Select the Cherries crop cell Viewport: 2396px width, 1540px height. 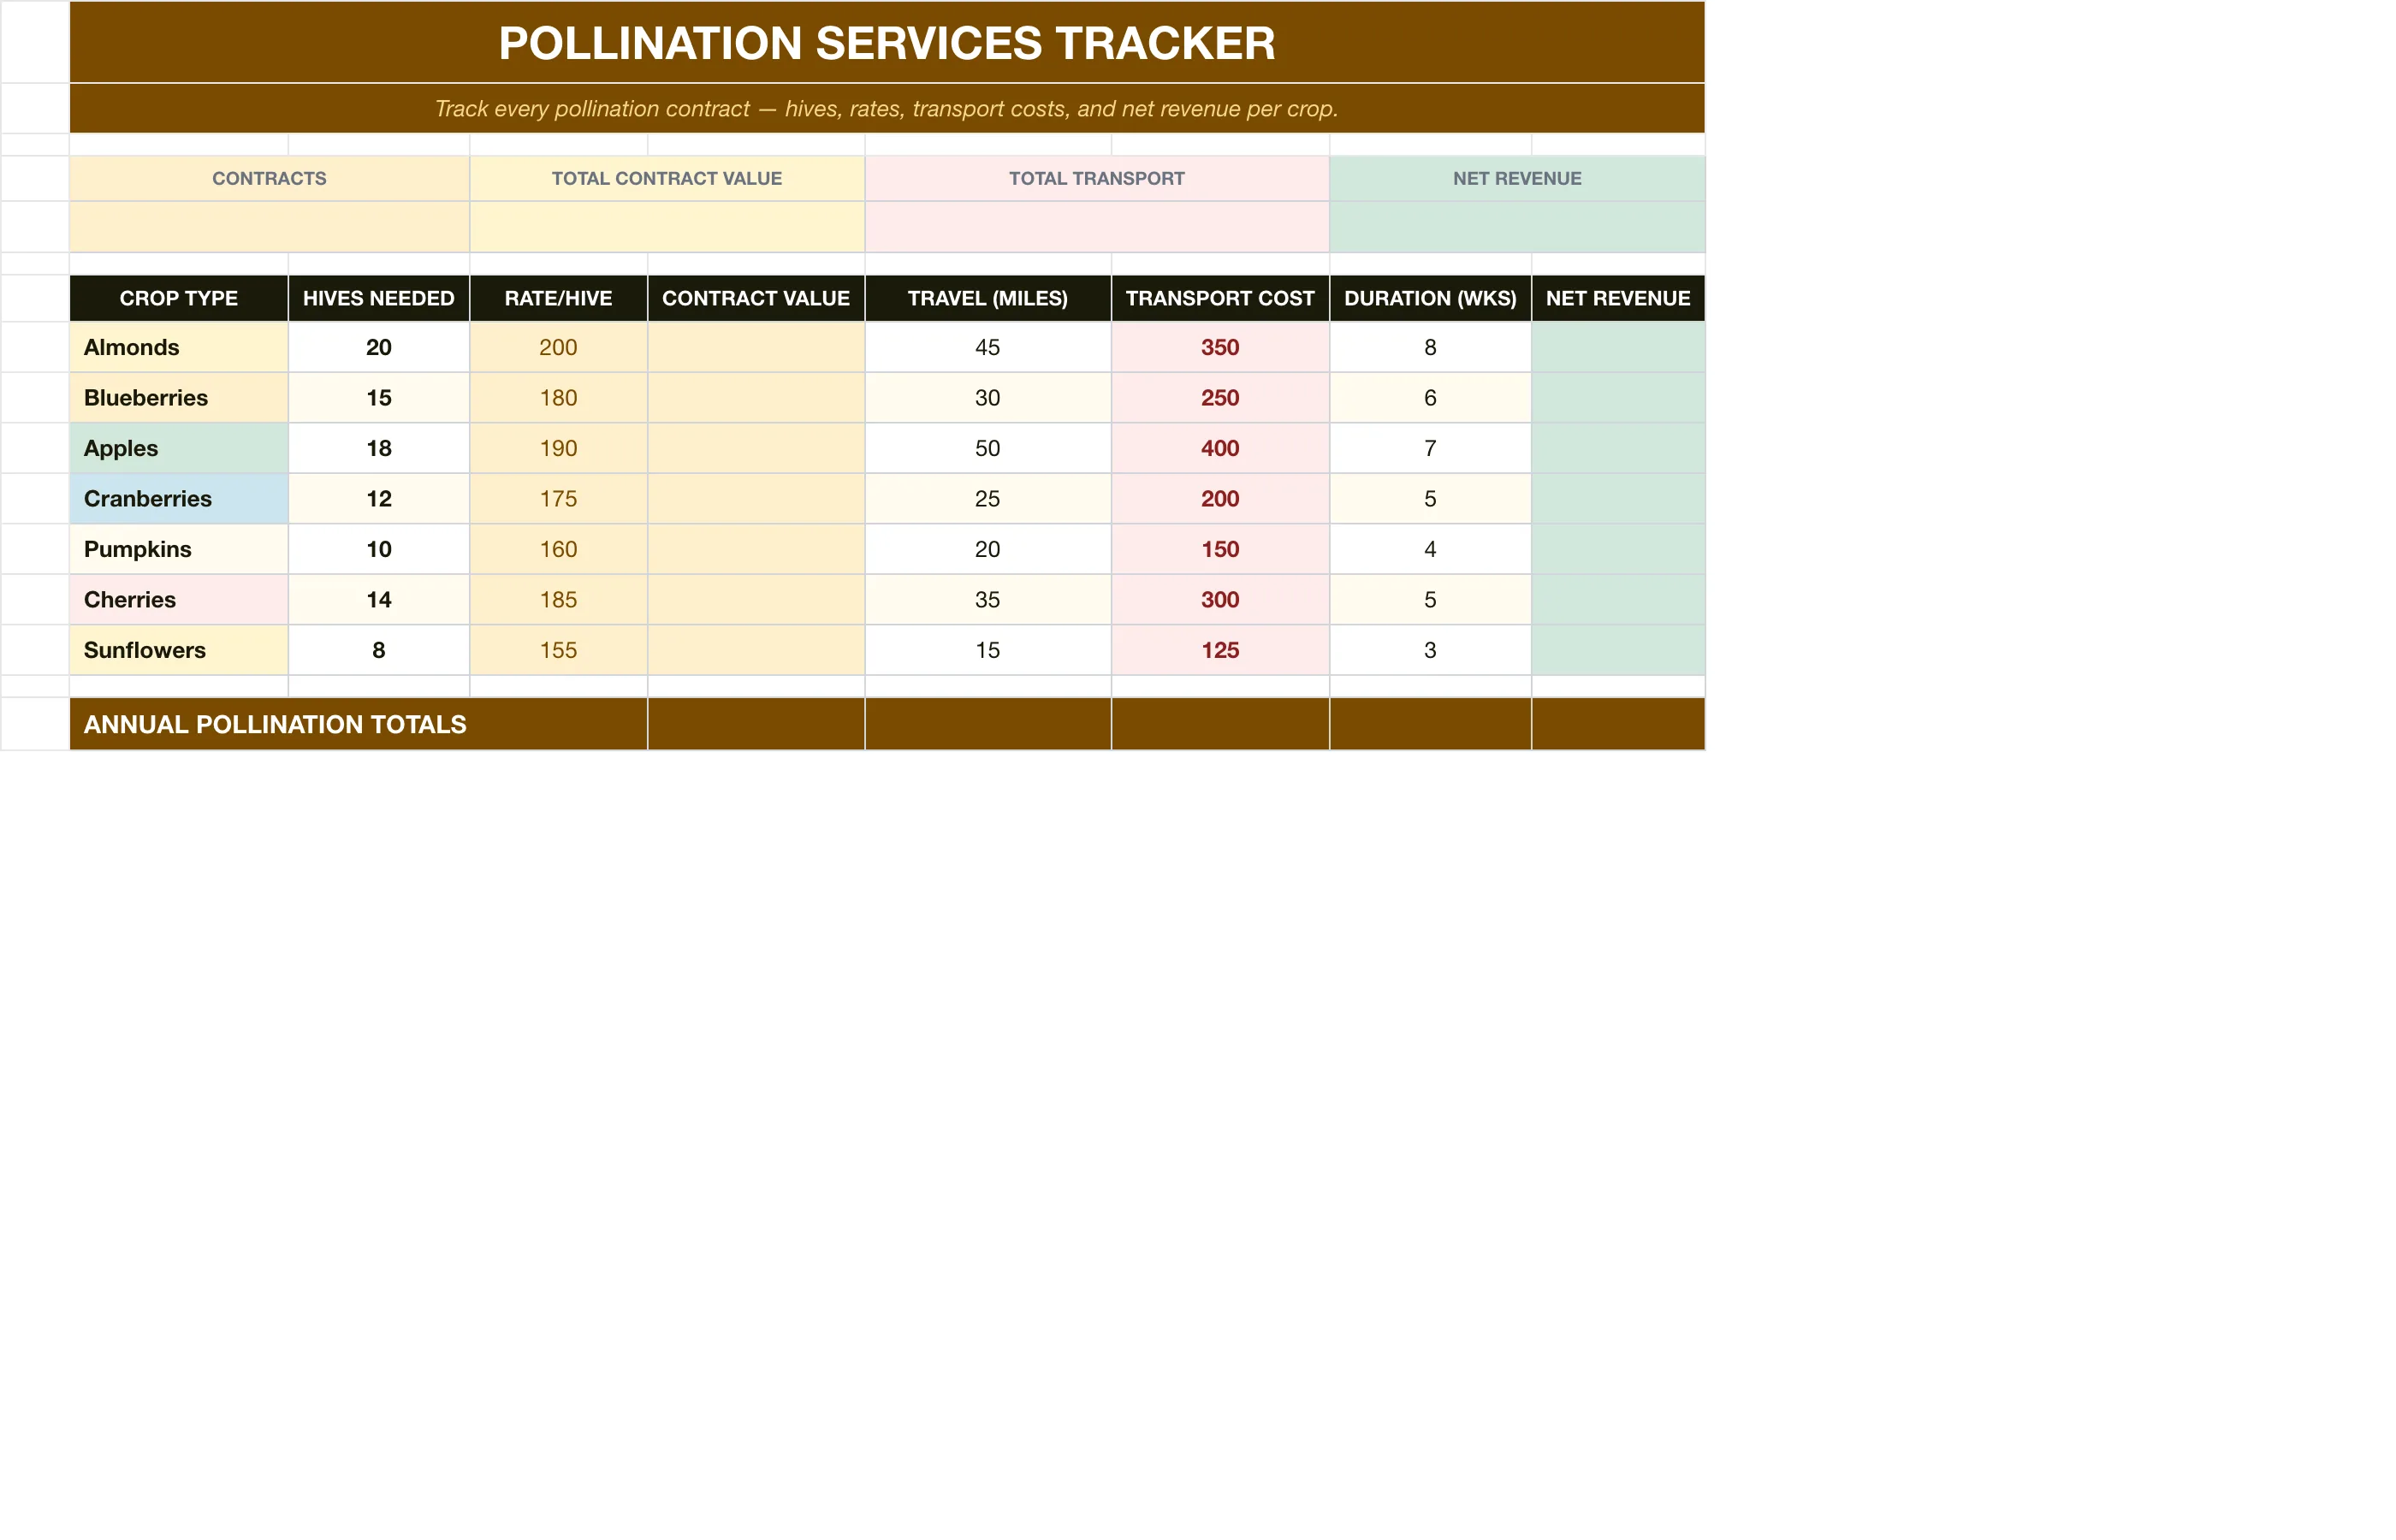[x=179, y=600]
